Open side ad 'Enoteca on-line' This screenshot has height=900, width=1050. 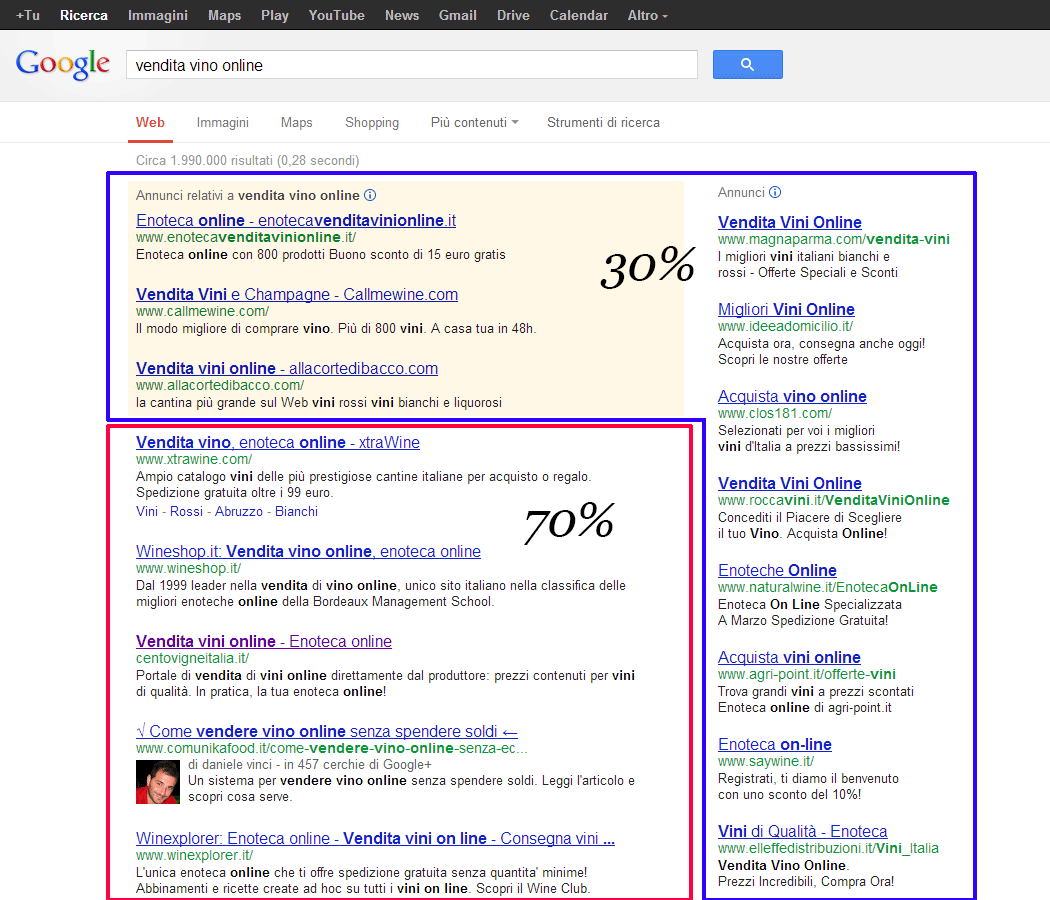pos(775,745)
